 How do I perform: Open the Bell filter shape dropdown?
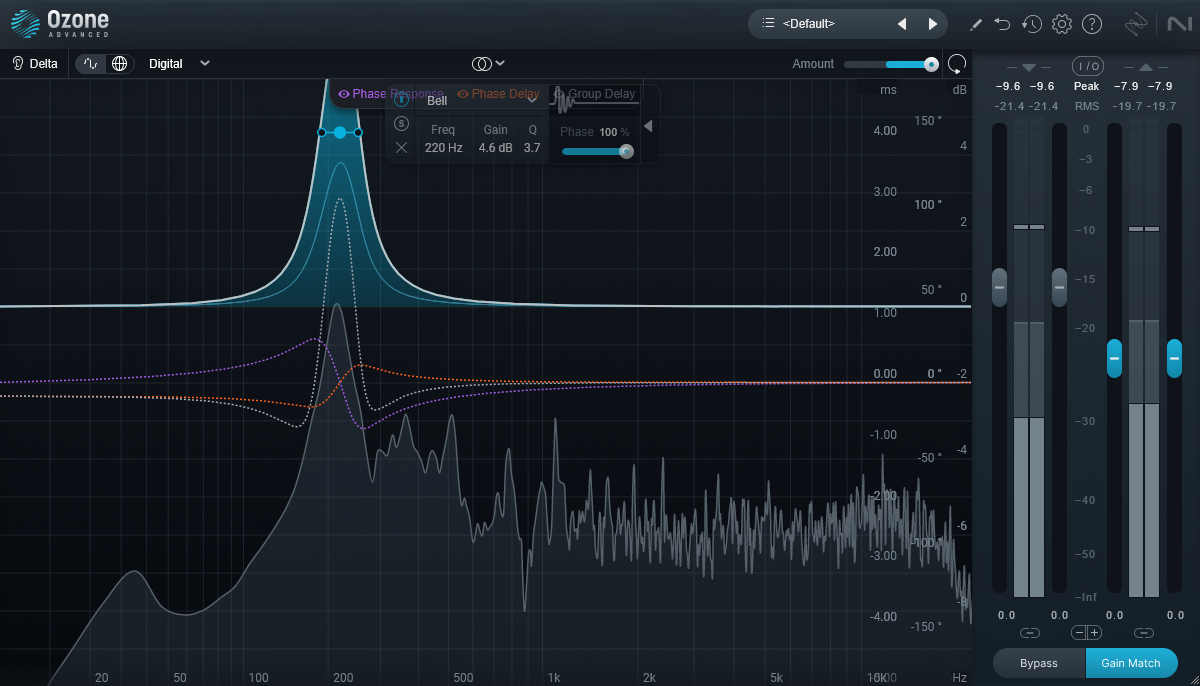[x=483, y=100]
